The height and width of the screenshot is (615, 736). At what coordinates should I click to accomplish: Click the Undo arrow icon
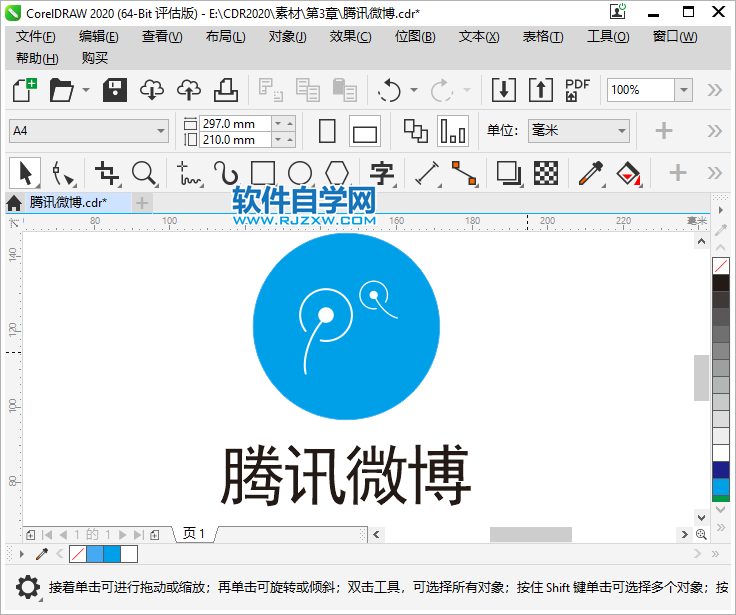[x=390, y=90]
